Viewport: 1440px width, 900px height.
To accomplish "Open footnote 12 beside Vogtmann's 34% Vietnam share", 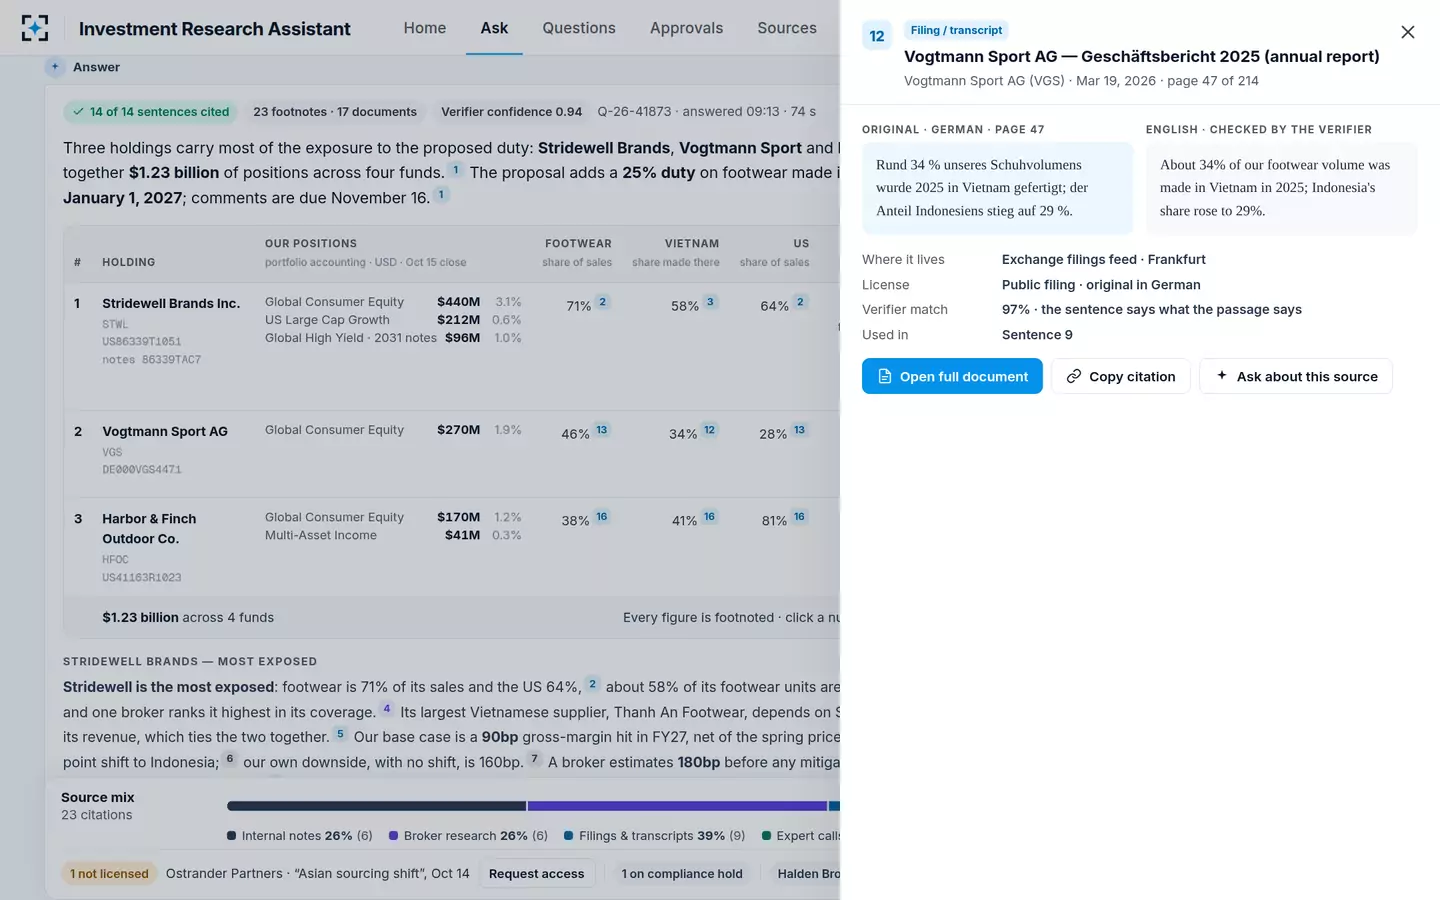I will coord(709,430).
